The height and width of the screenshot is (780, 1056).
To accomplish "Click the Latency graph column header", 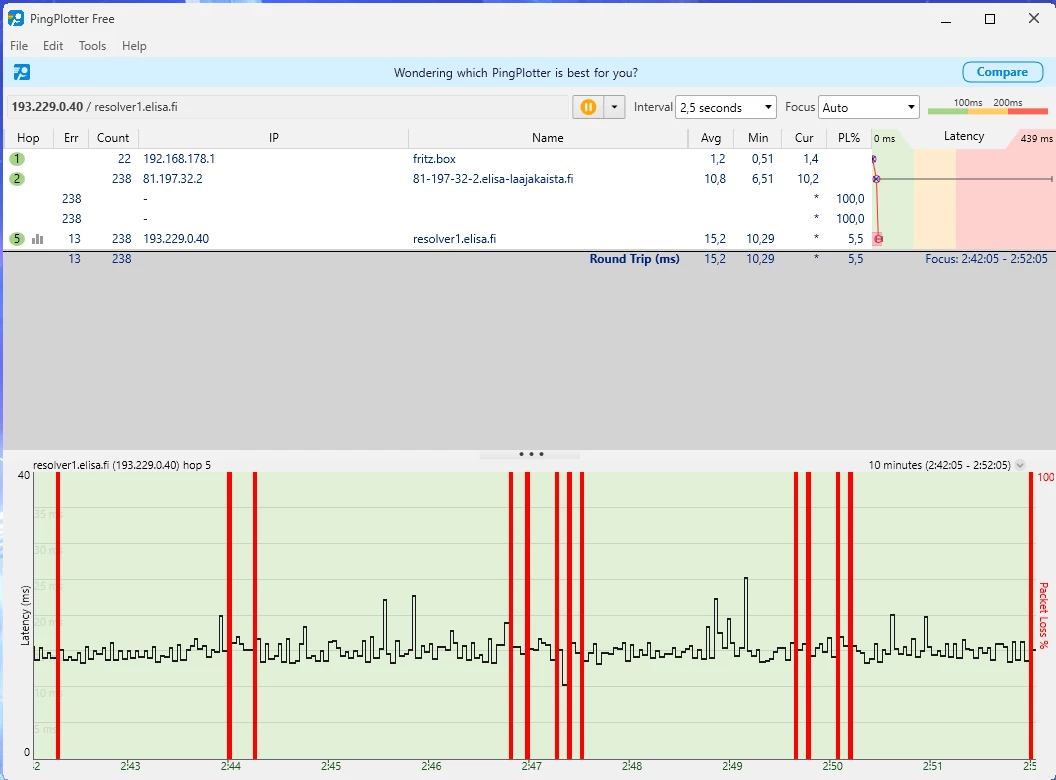I will pyautogui.click(x=964, y=136).
